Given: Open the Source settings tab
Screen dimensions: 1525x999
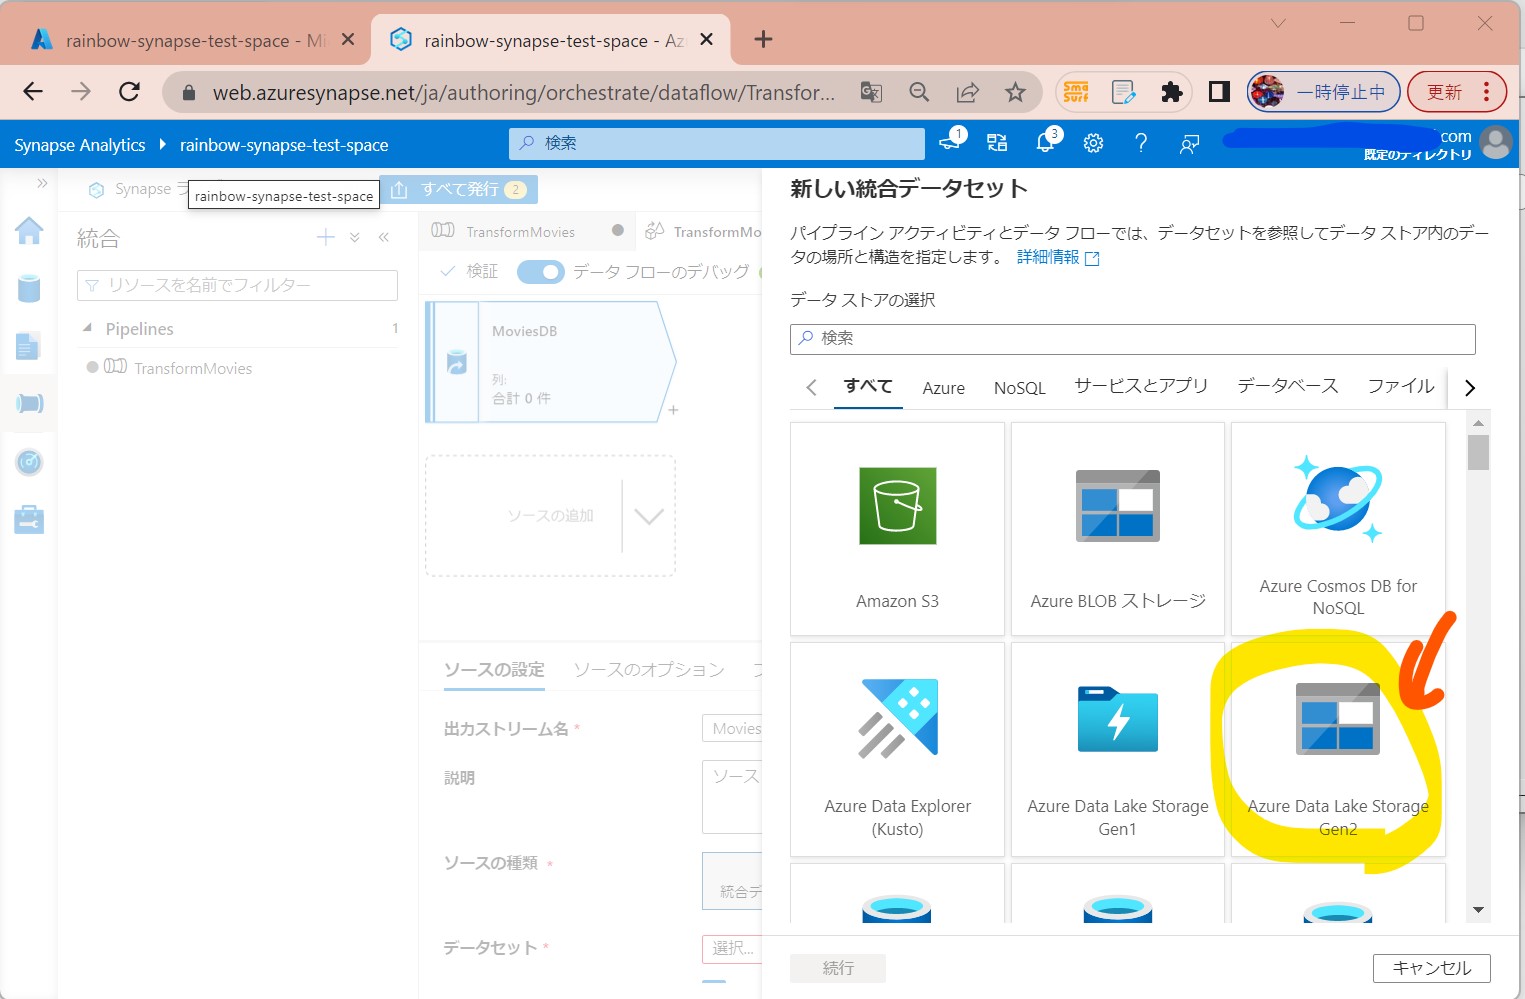Looking at the screenshot, I should (494, 669).
